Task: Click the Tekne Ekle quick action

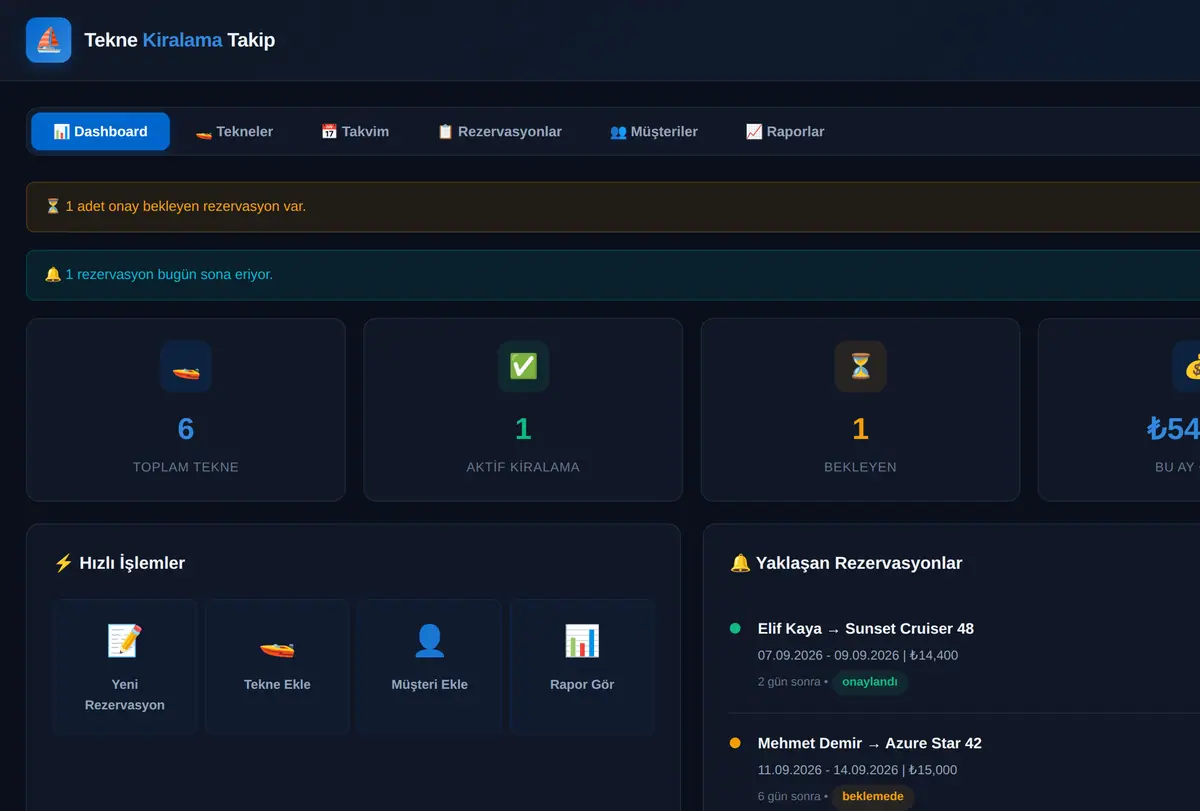Action: tap(277, 667)
